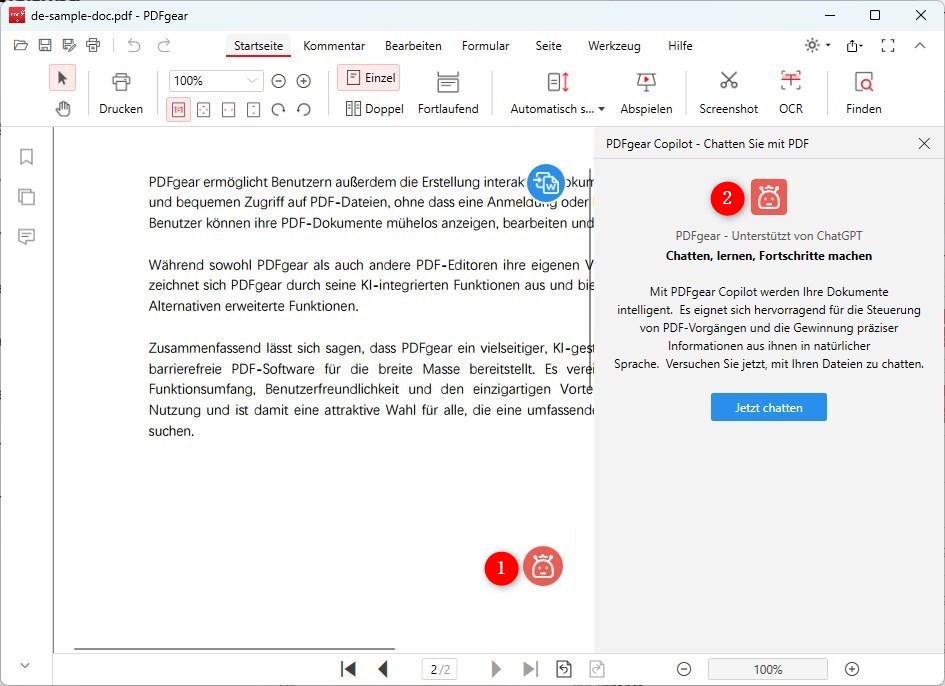Click the large Drucken print button
945x686 pixels.
(121, 93)
